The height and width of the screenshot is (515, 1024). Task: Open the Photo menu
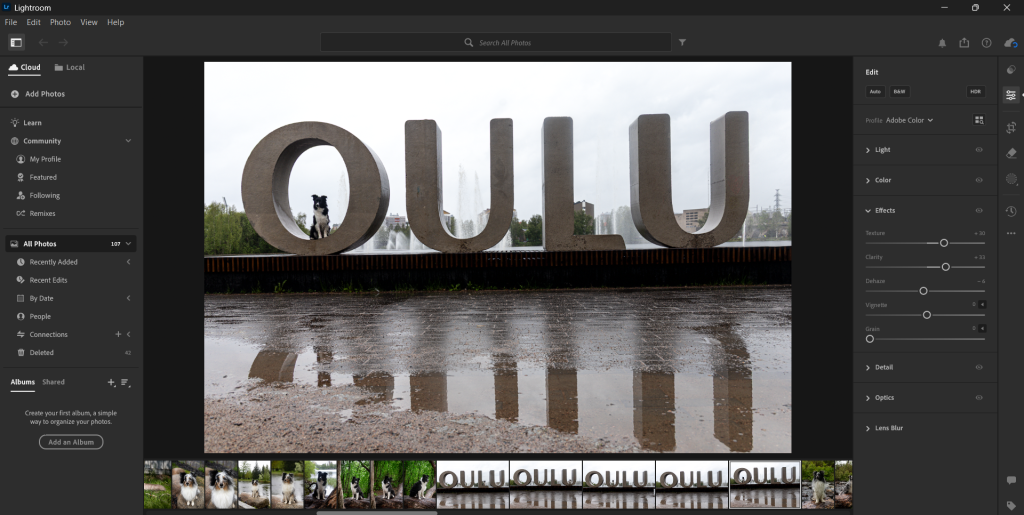point(60,22)
